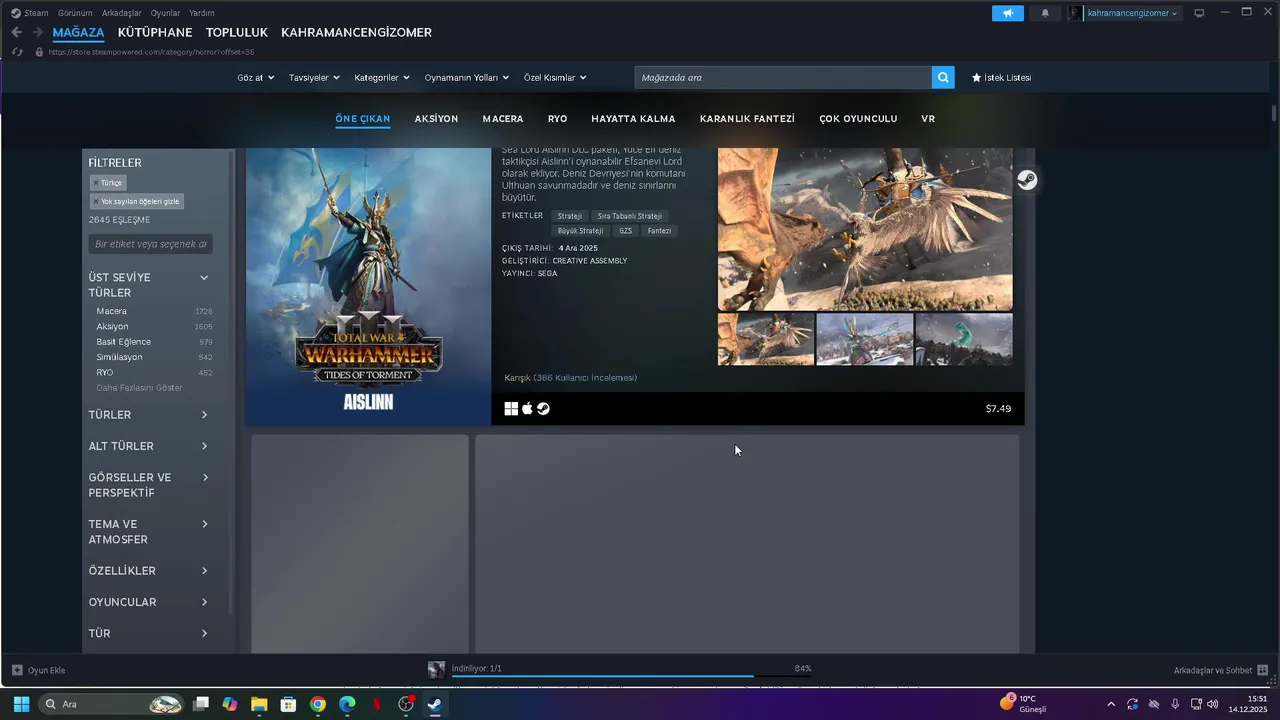
Task: Go back with the left arrow
Action: click(x=17, y=32)
